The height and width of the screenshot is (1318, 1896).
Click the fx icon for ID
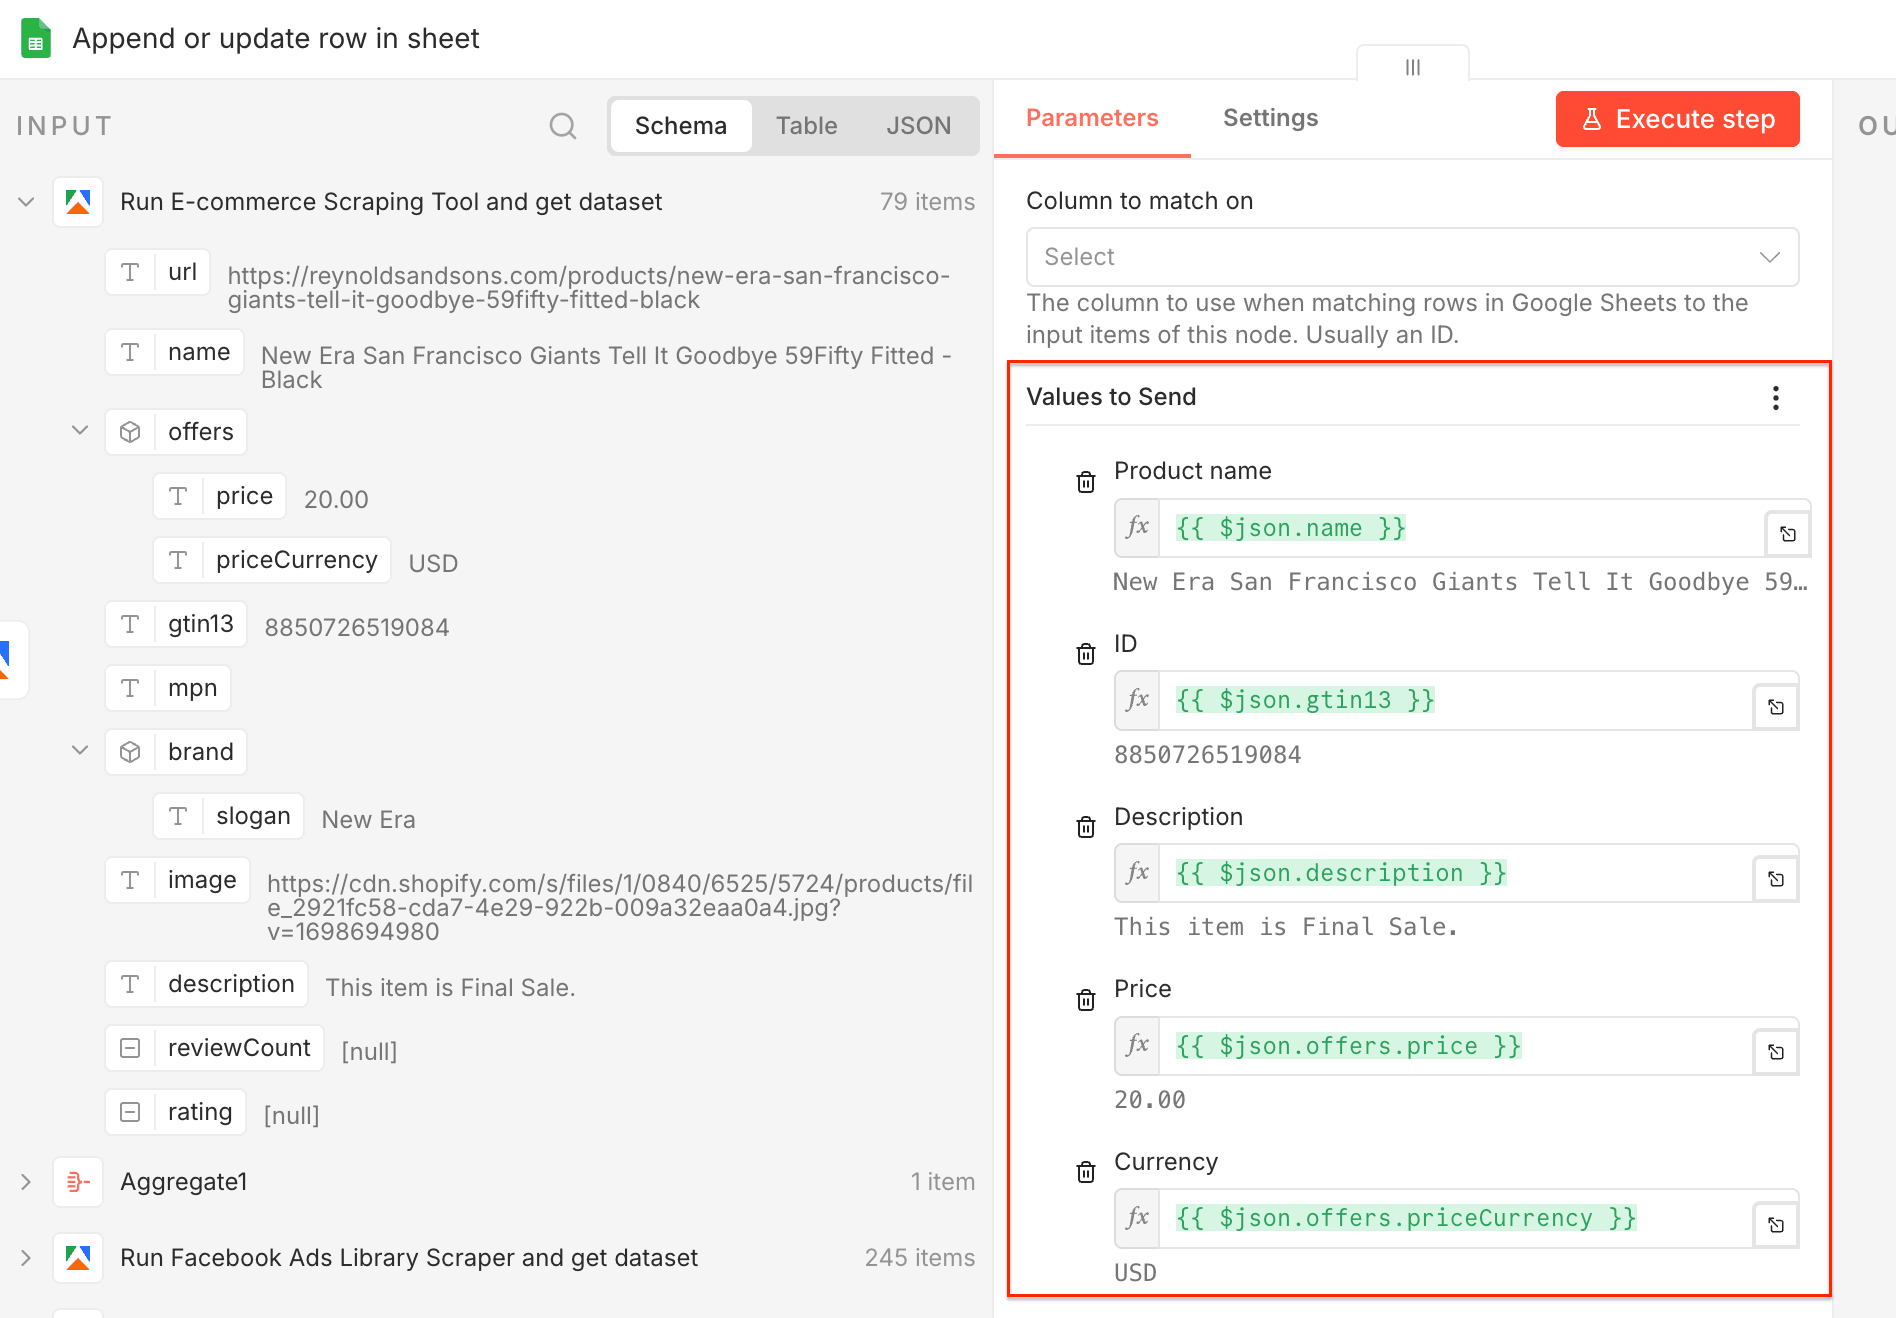(x=1137, y=700)
